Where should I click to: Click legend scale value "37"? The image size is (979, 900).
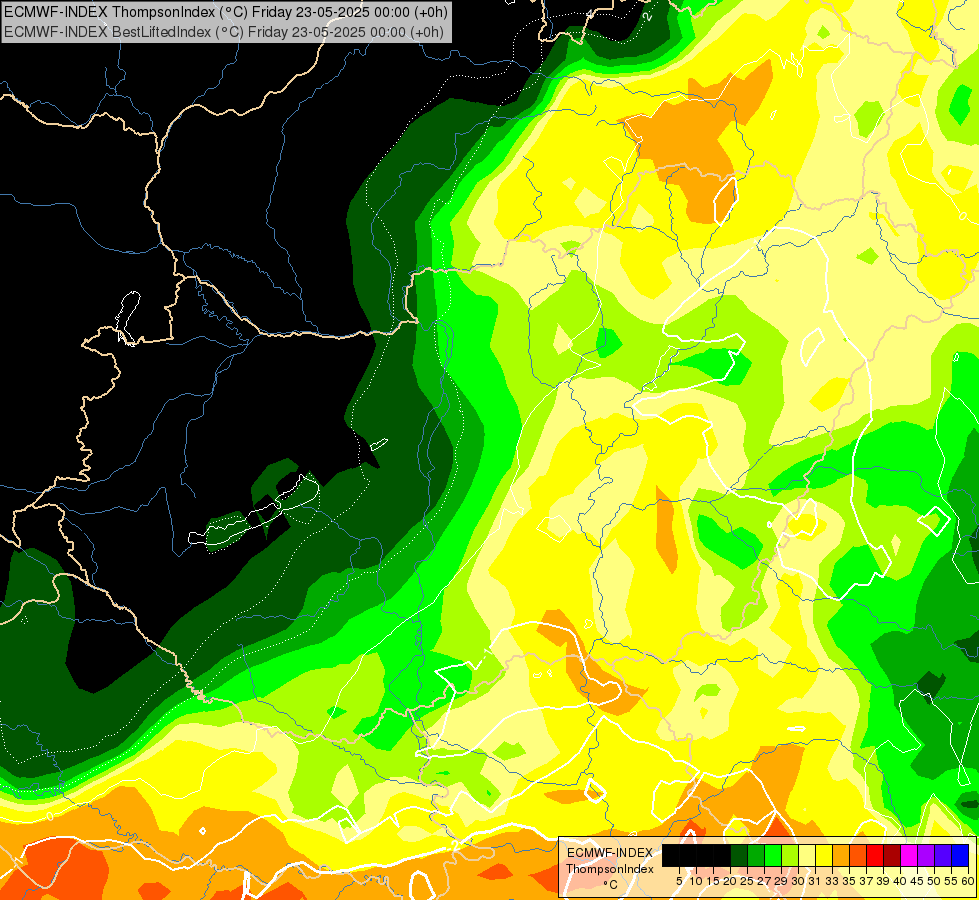point(865,881)
